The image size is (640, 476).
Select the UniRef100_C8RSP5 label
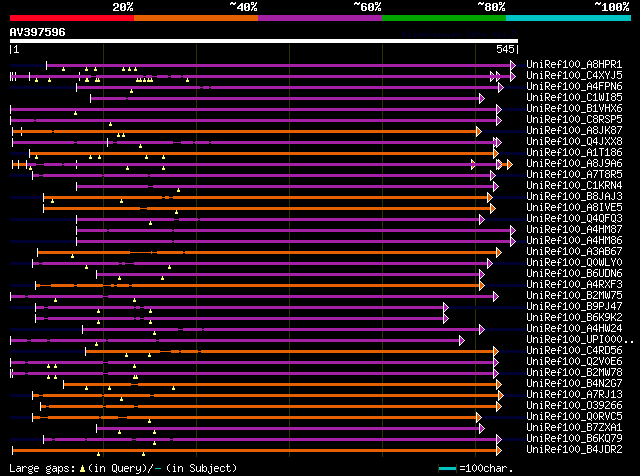click(x=574, y=120)
